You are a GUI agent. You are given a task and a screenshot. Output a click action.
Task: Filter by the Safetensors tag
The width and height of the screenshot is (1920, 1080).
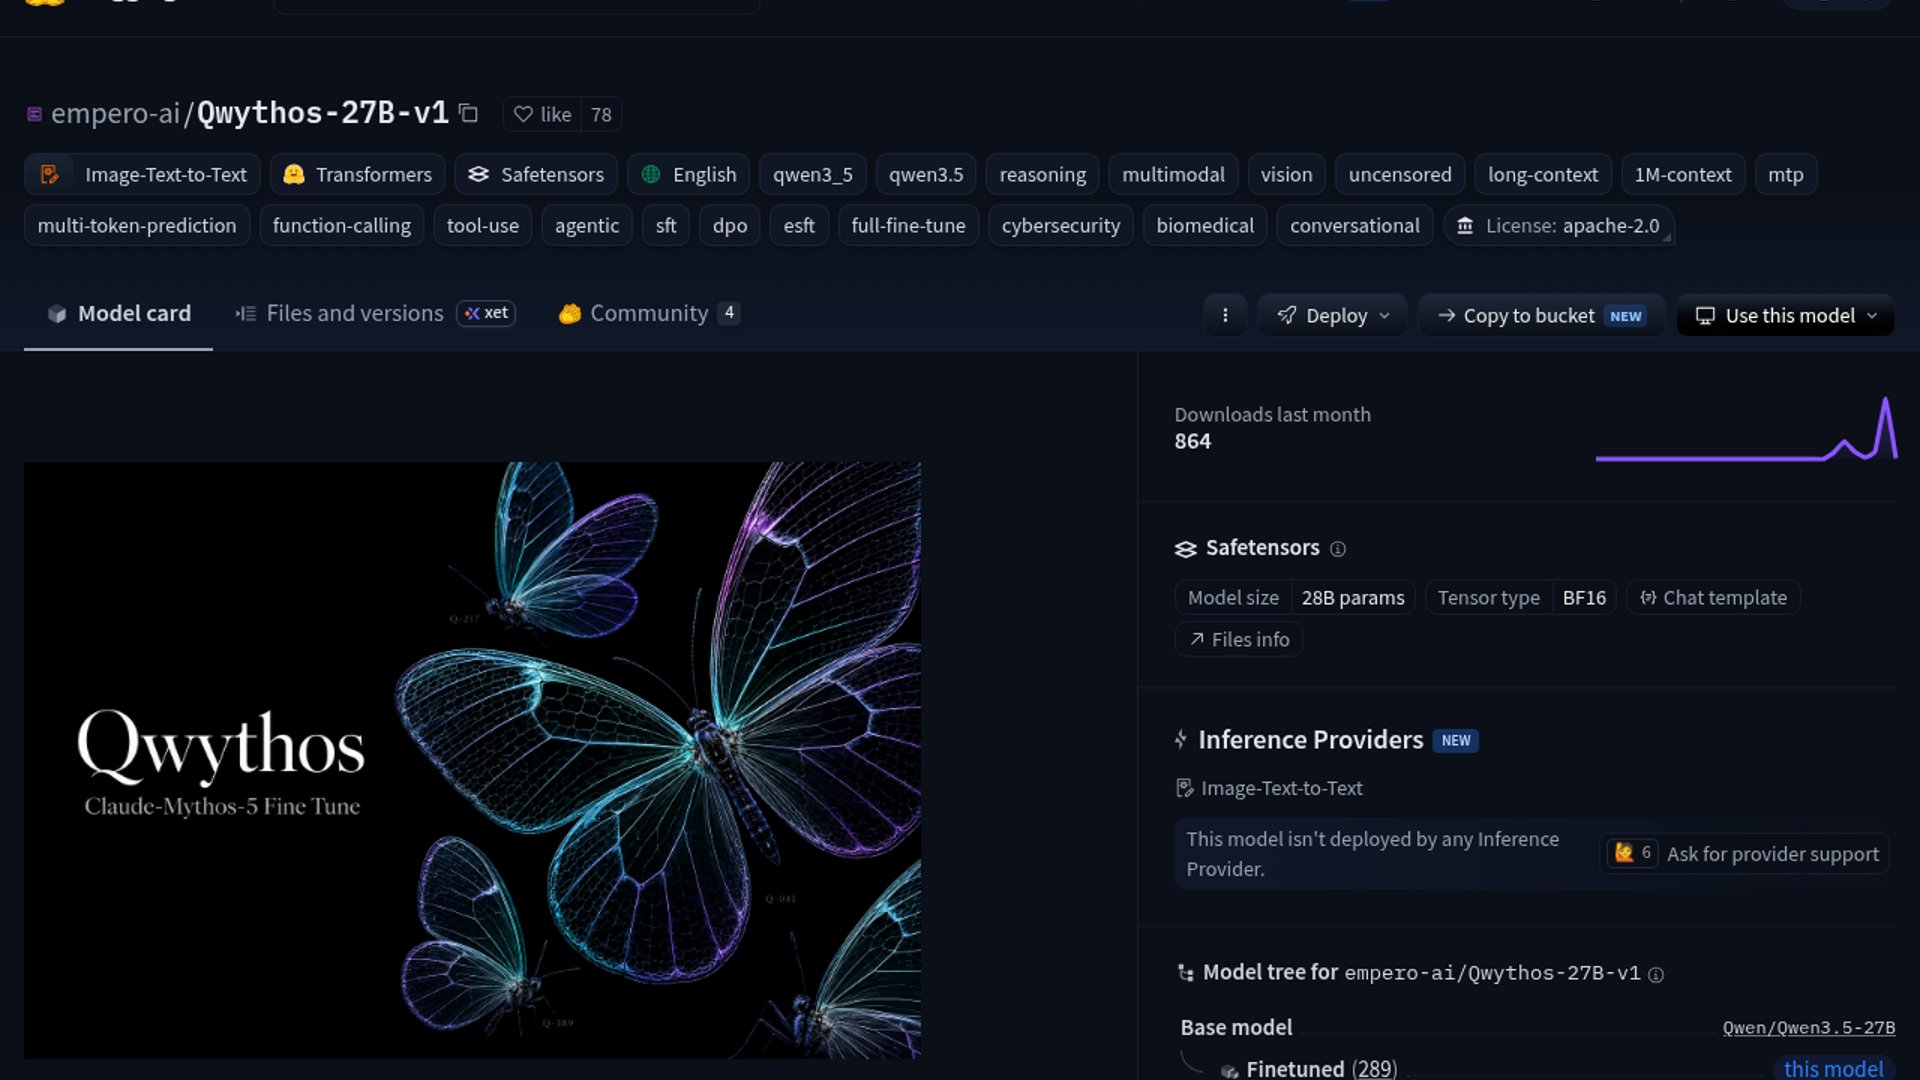click(x=536, y=174)
